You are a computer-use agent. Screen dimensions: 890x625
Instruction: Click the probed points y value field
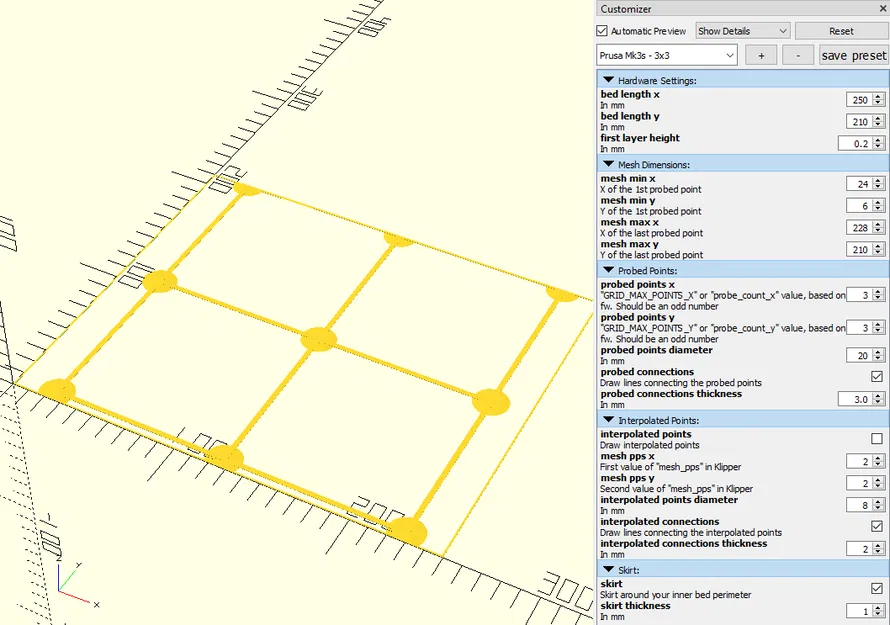[859, 328]
